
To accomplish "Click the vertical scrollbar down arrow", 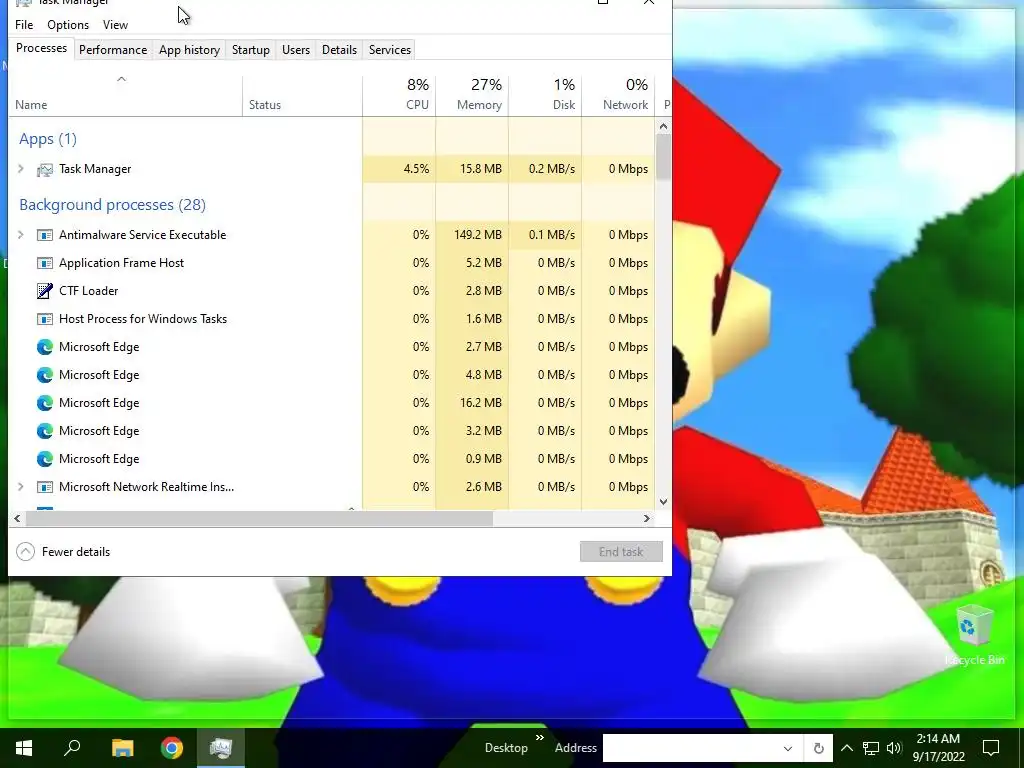I will point(664,502).
